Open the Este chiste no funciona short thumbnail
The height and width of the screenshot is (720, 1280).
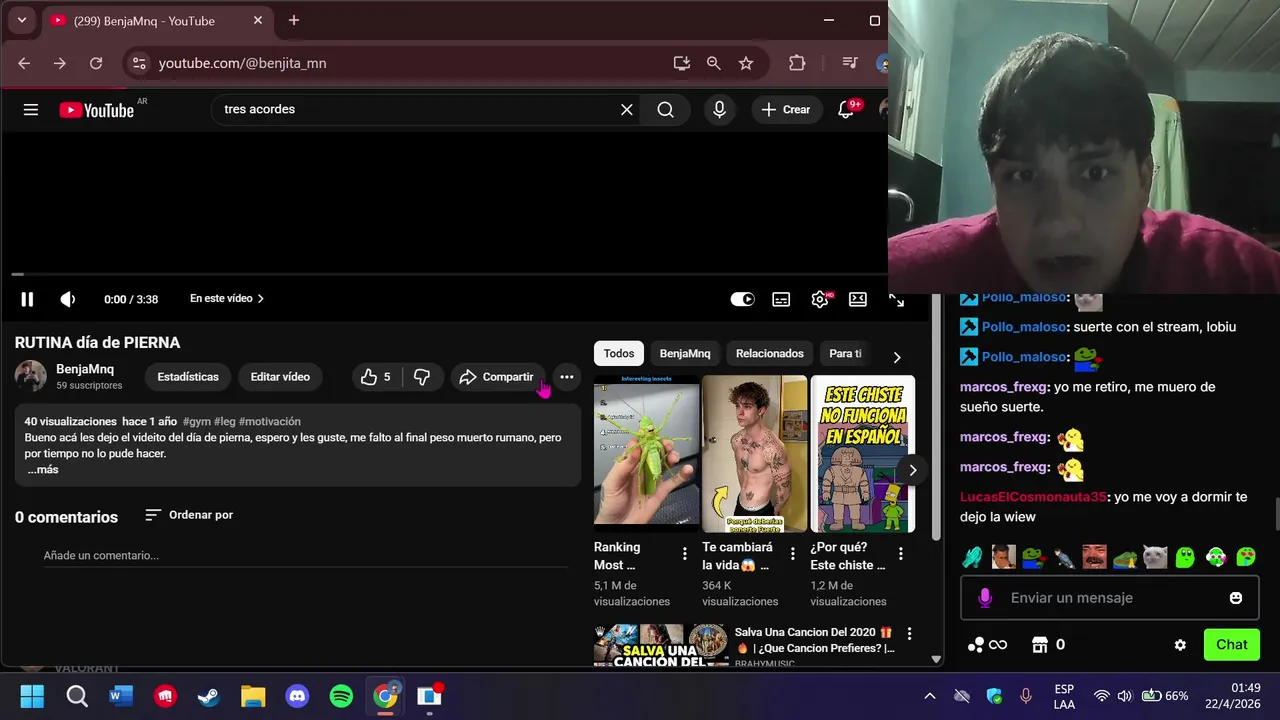pyautogui.click(x=863, y=454)
